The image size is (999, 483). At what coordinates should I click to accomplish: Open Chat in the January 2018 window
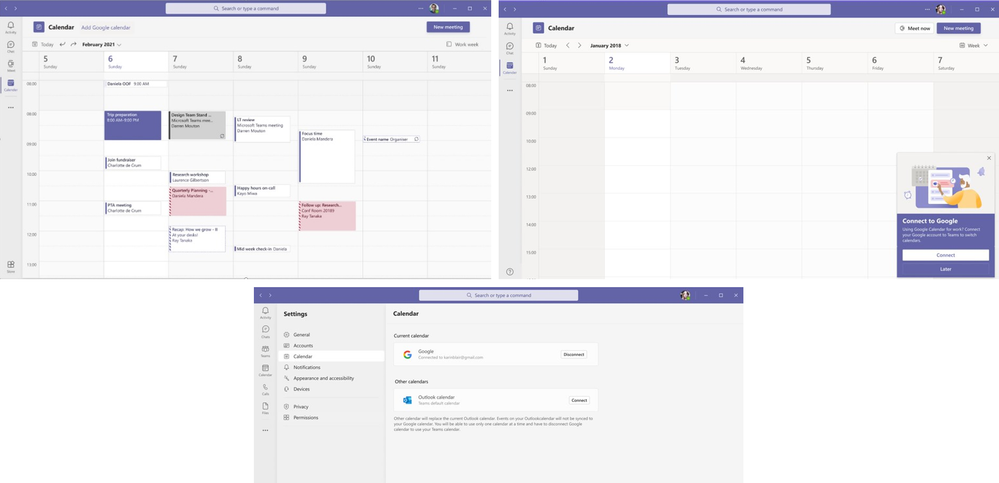pyautogui.click(x=510, y=48)
